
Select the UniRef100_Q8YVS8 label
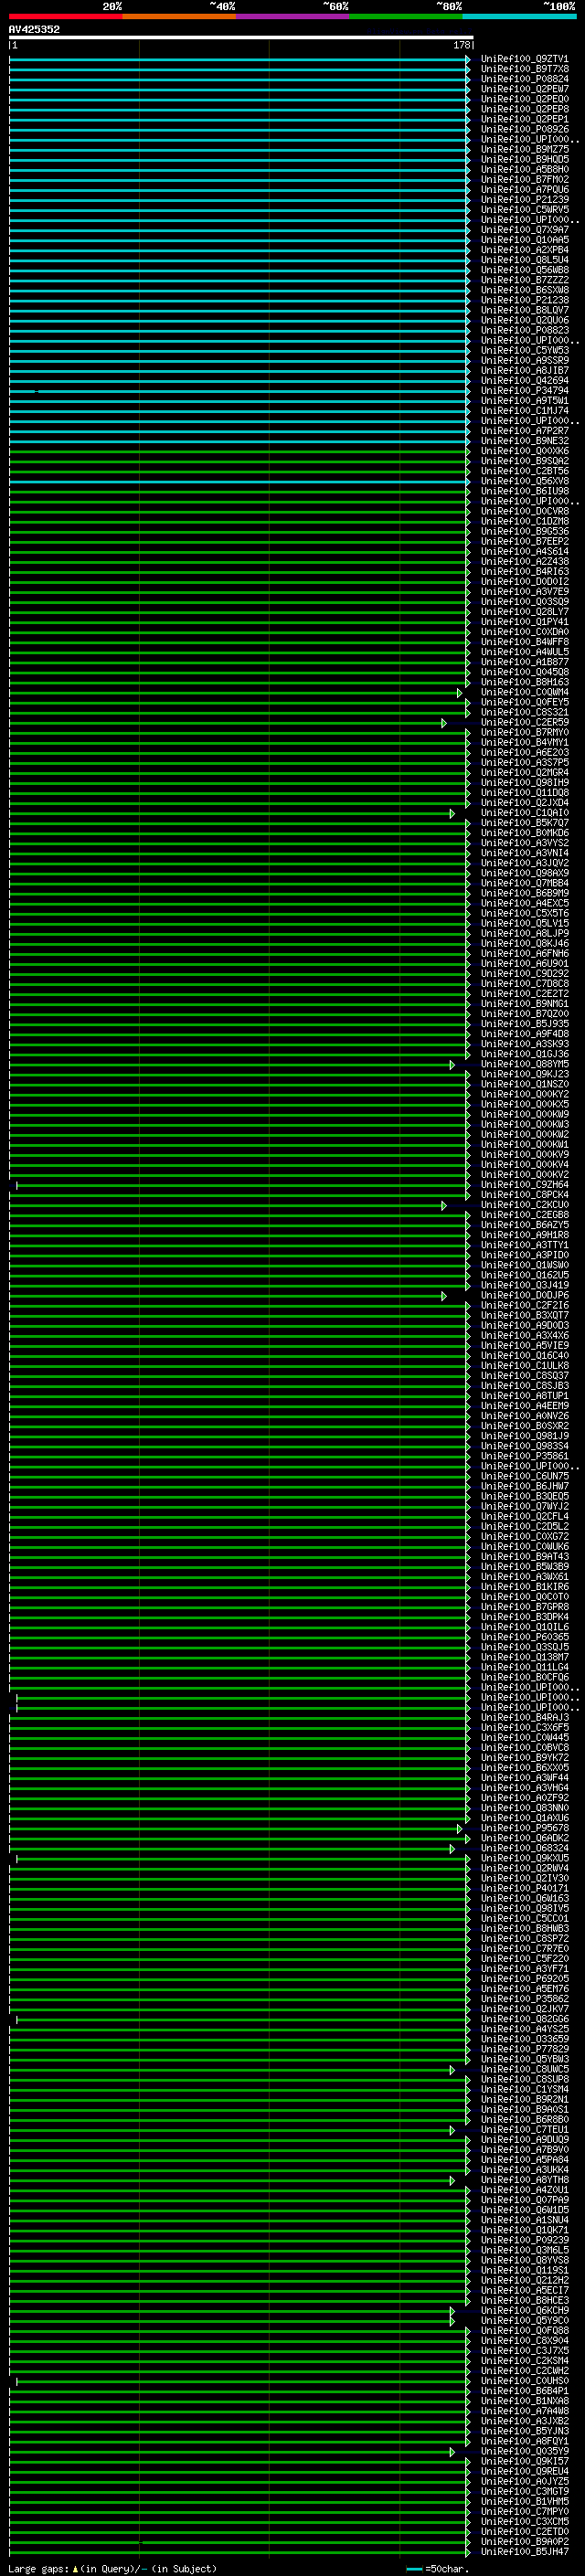525,2260
